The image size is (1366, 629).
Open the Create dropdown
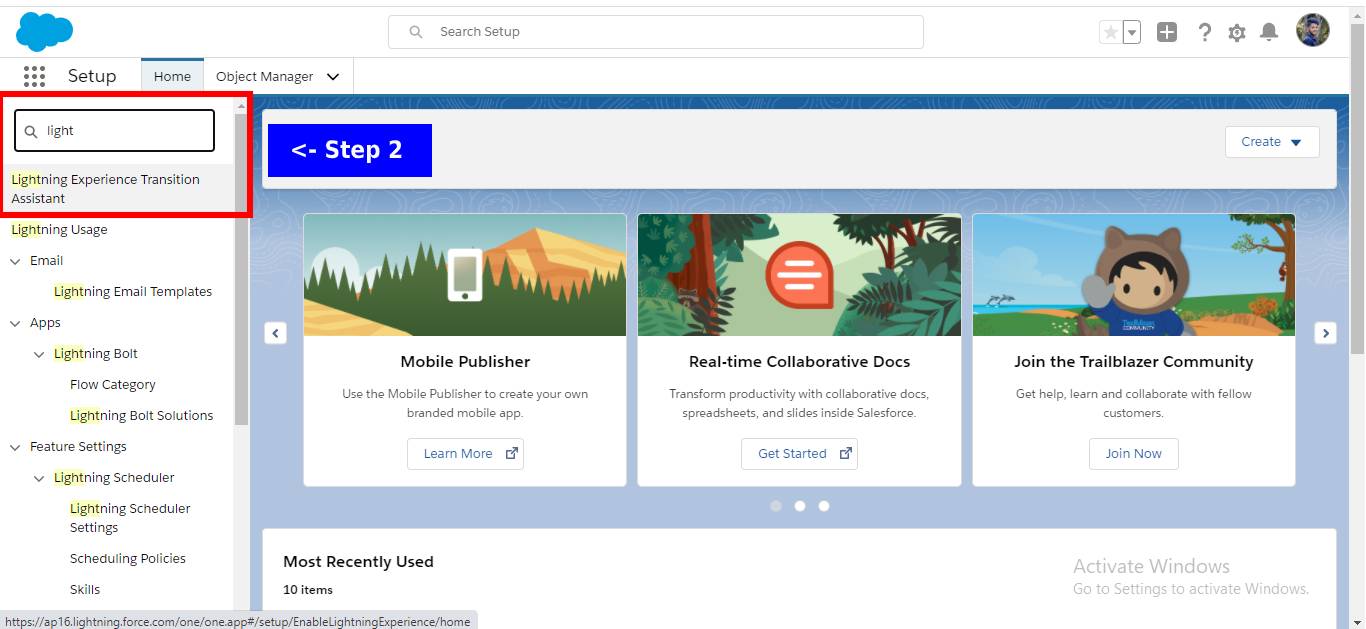[x=1271, y=141]
